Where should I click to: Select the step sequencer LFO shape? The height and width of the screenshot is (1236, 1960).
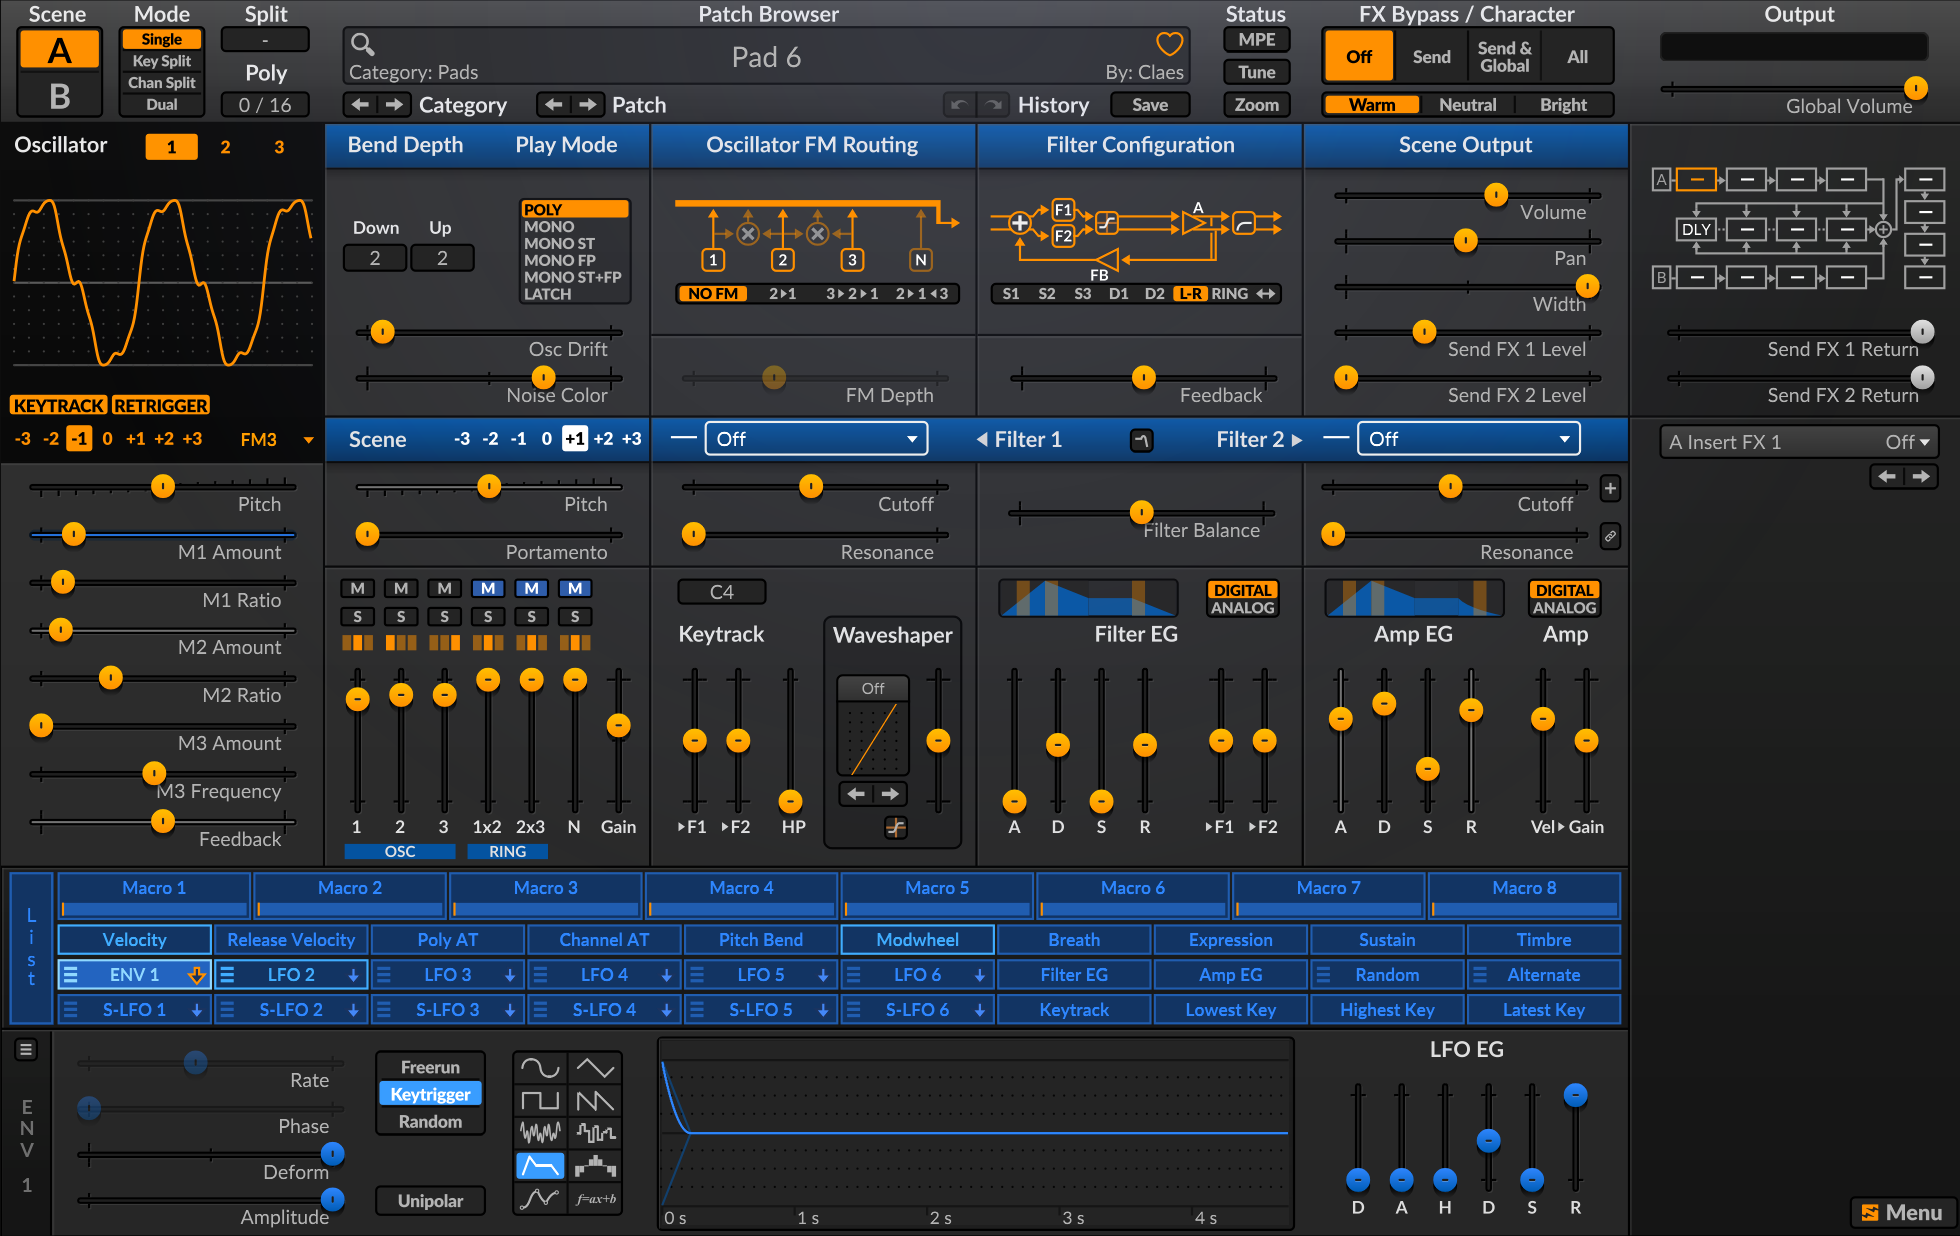595,1166
